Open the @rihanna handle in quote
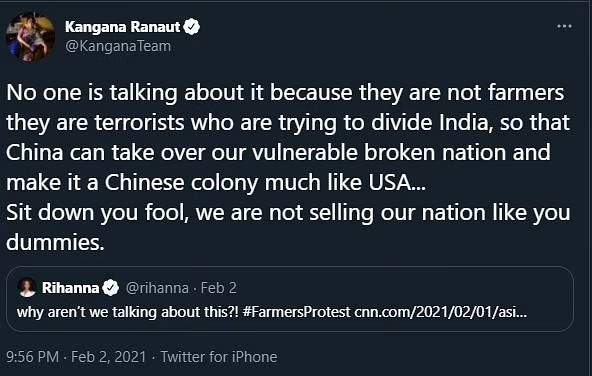The height and width of the screenshot is (376, 592). pos(157,288)
